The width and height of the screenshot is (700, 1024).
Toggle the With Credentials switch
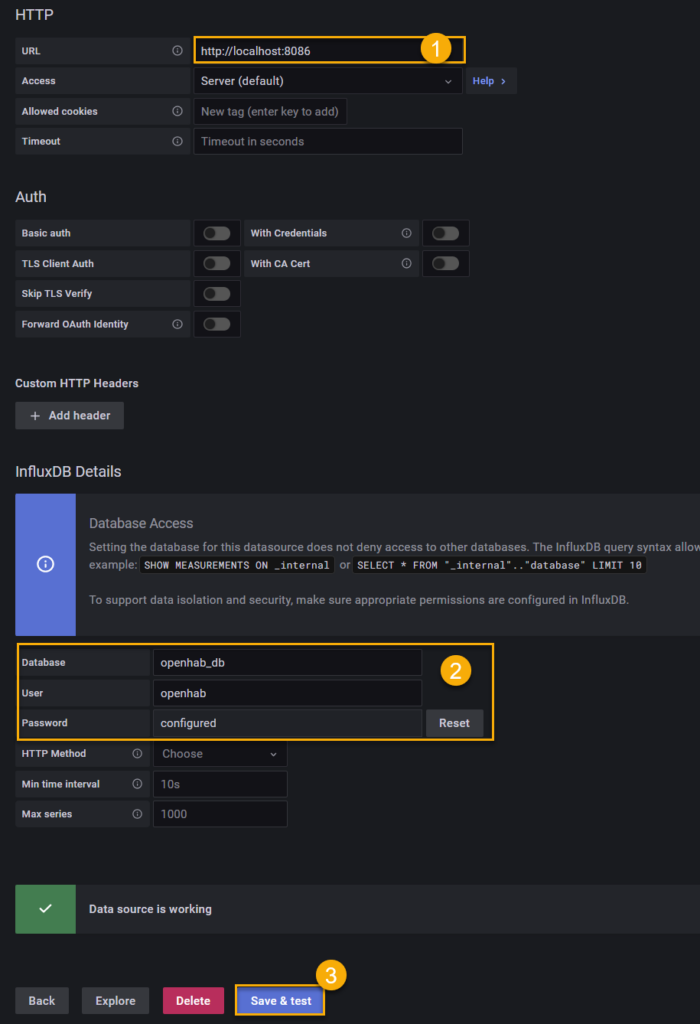pos(445,233)
